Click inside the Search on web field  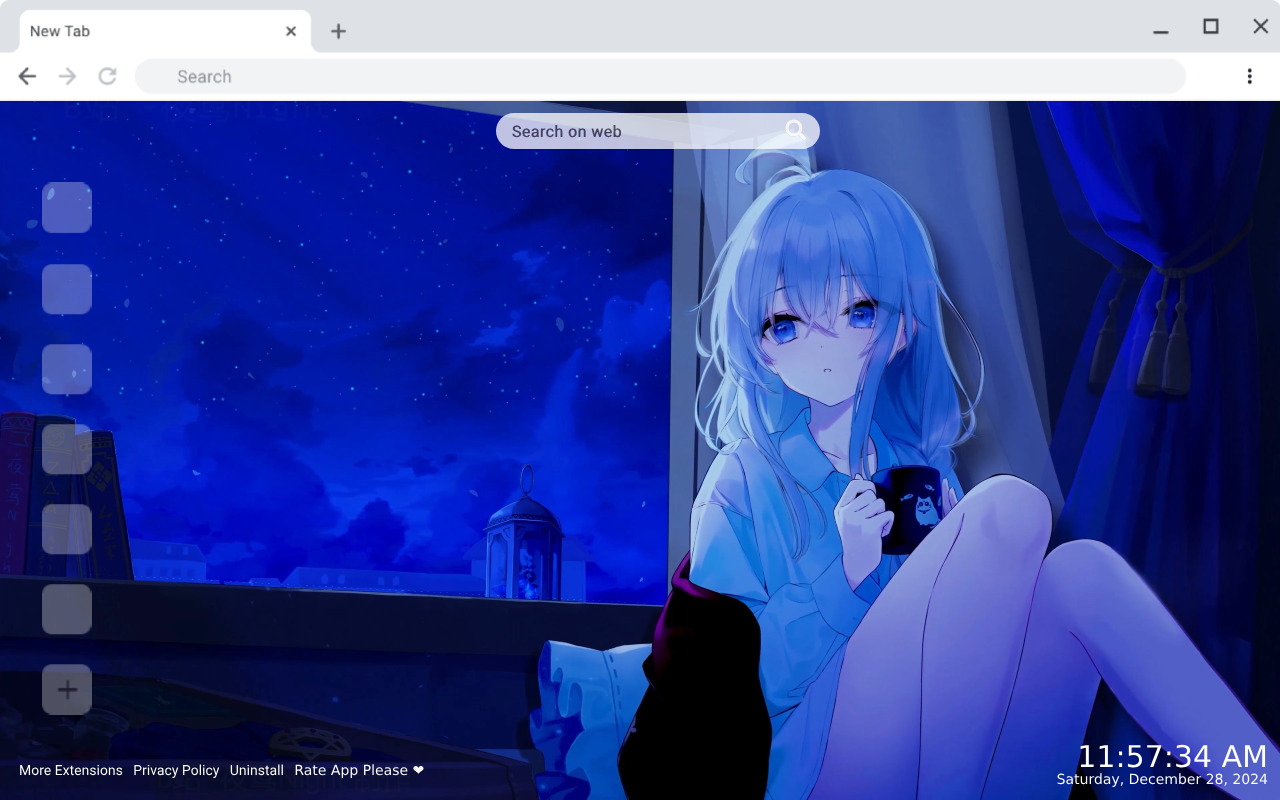pos(620,131)
